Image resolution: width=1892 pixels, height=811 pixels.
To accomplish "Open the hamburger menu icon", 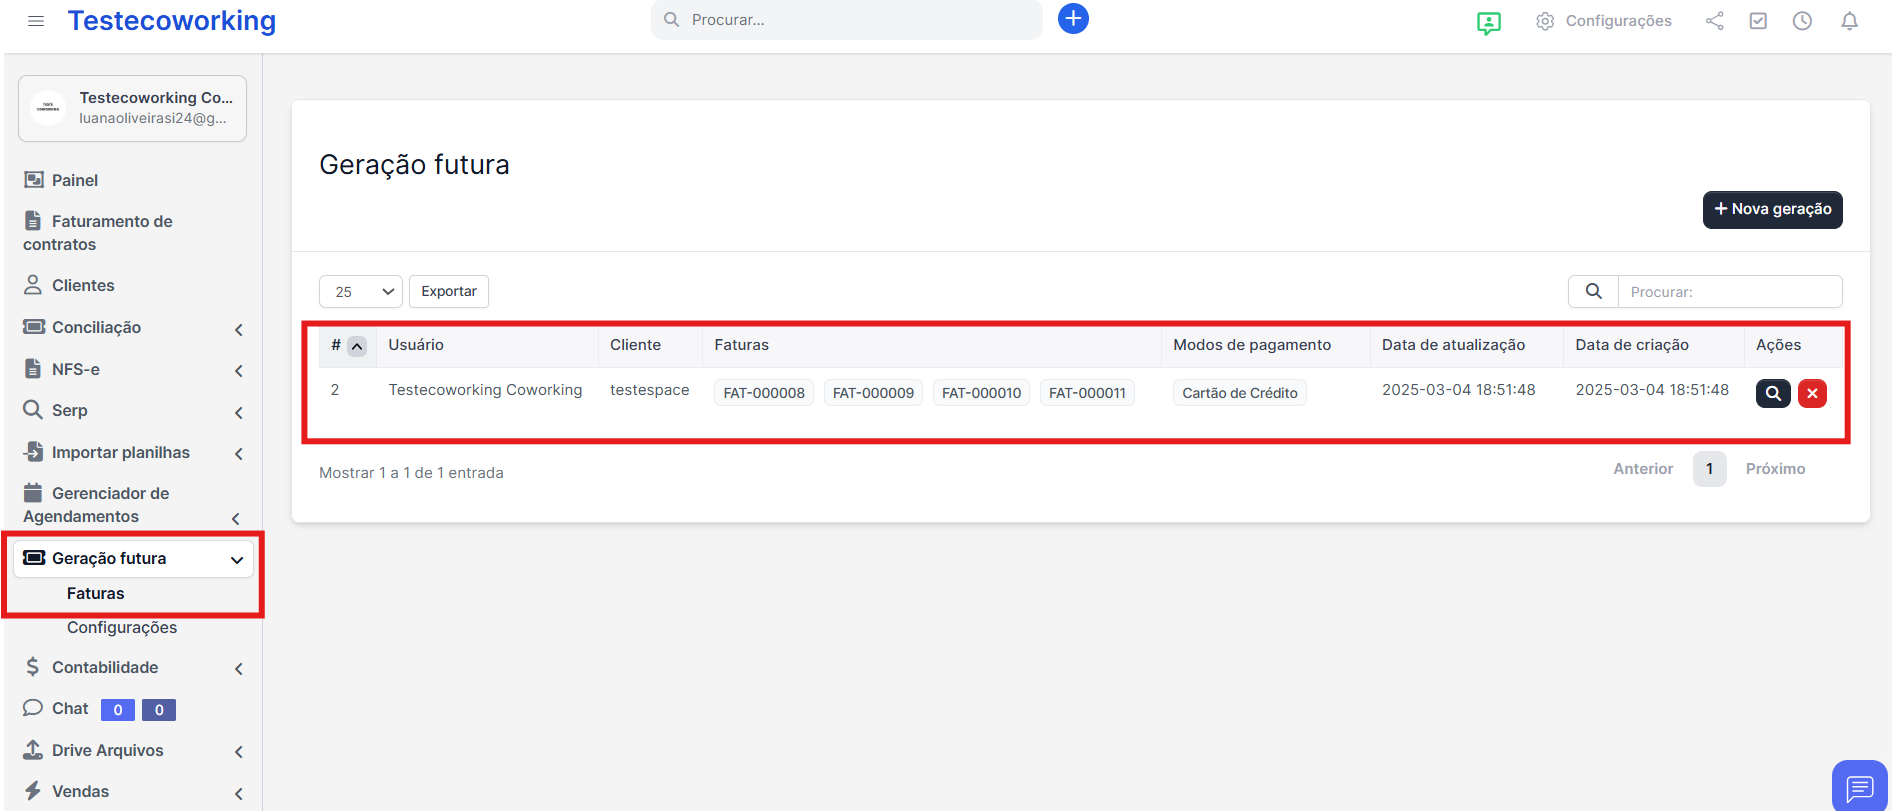I will point(36,21).
